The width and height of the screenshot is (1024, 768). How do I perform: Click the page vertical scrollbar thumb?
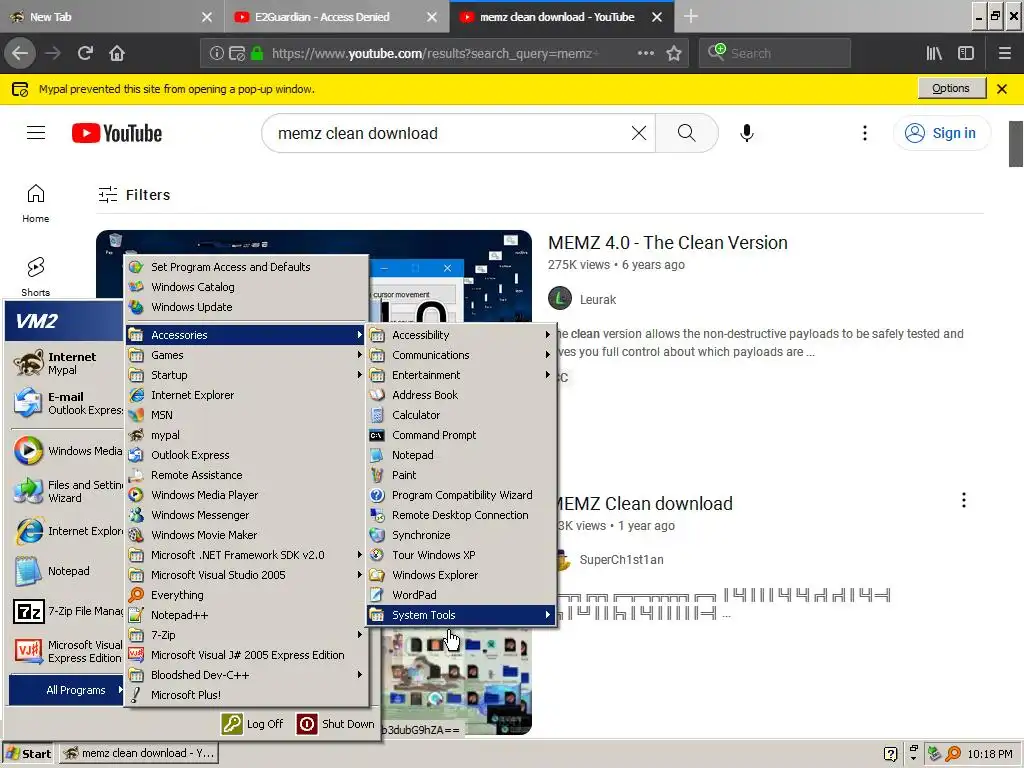(1016, 144)
